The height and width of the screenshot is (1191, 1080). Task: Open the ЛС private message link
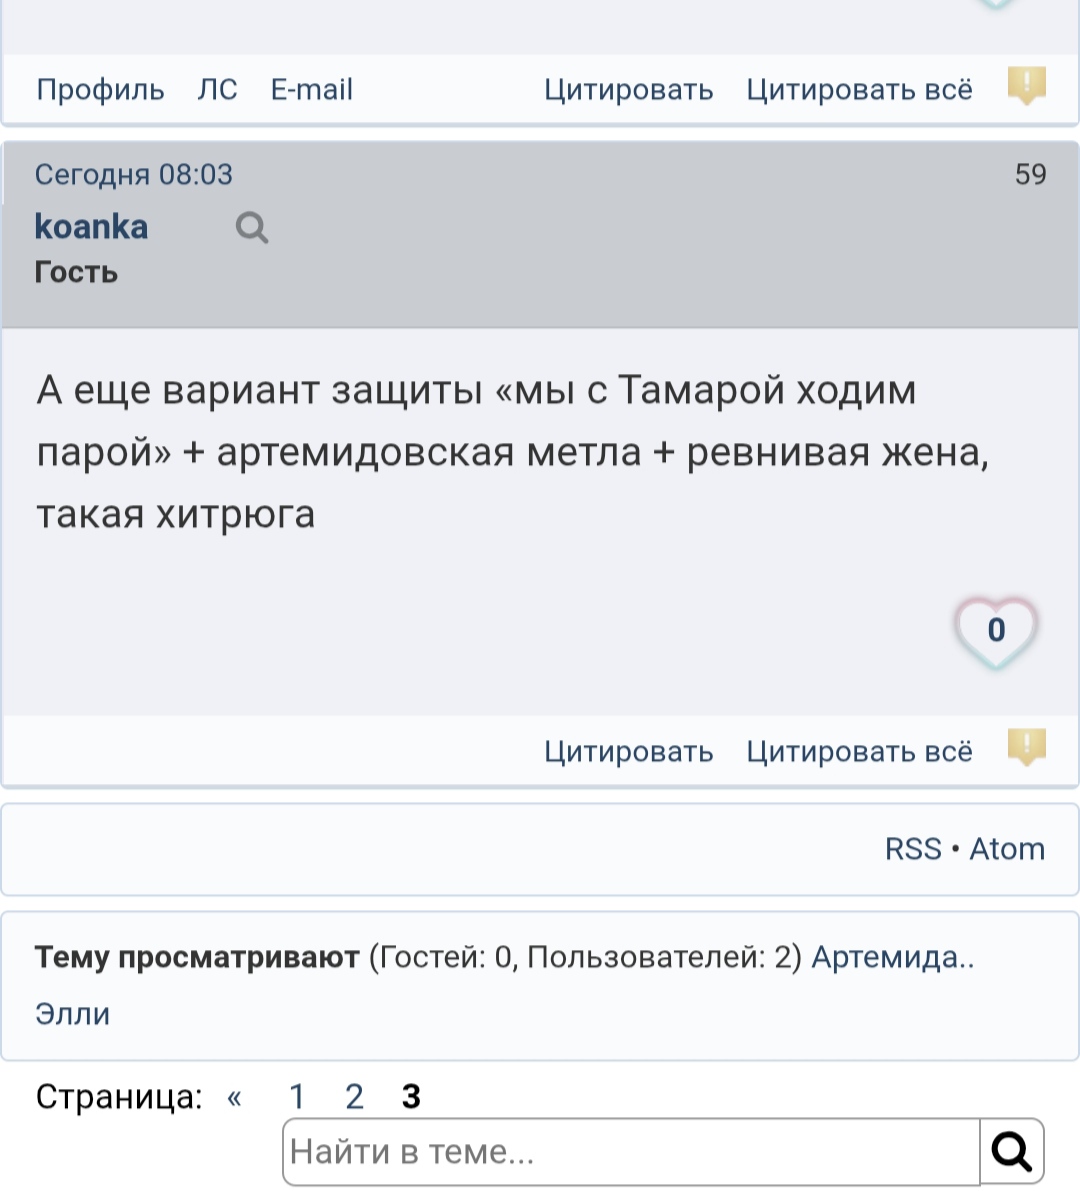click(217, 90)
